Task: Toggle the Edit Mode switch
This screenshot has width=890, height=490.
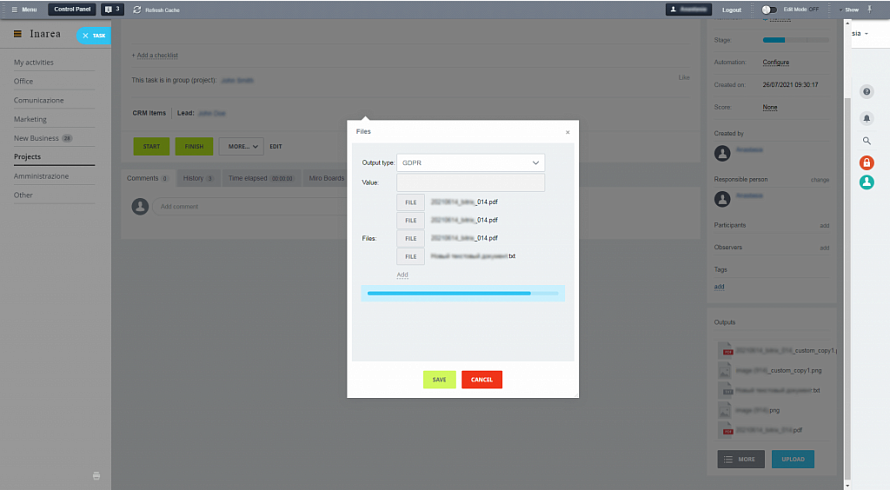Action: (769, 9)
